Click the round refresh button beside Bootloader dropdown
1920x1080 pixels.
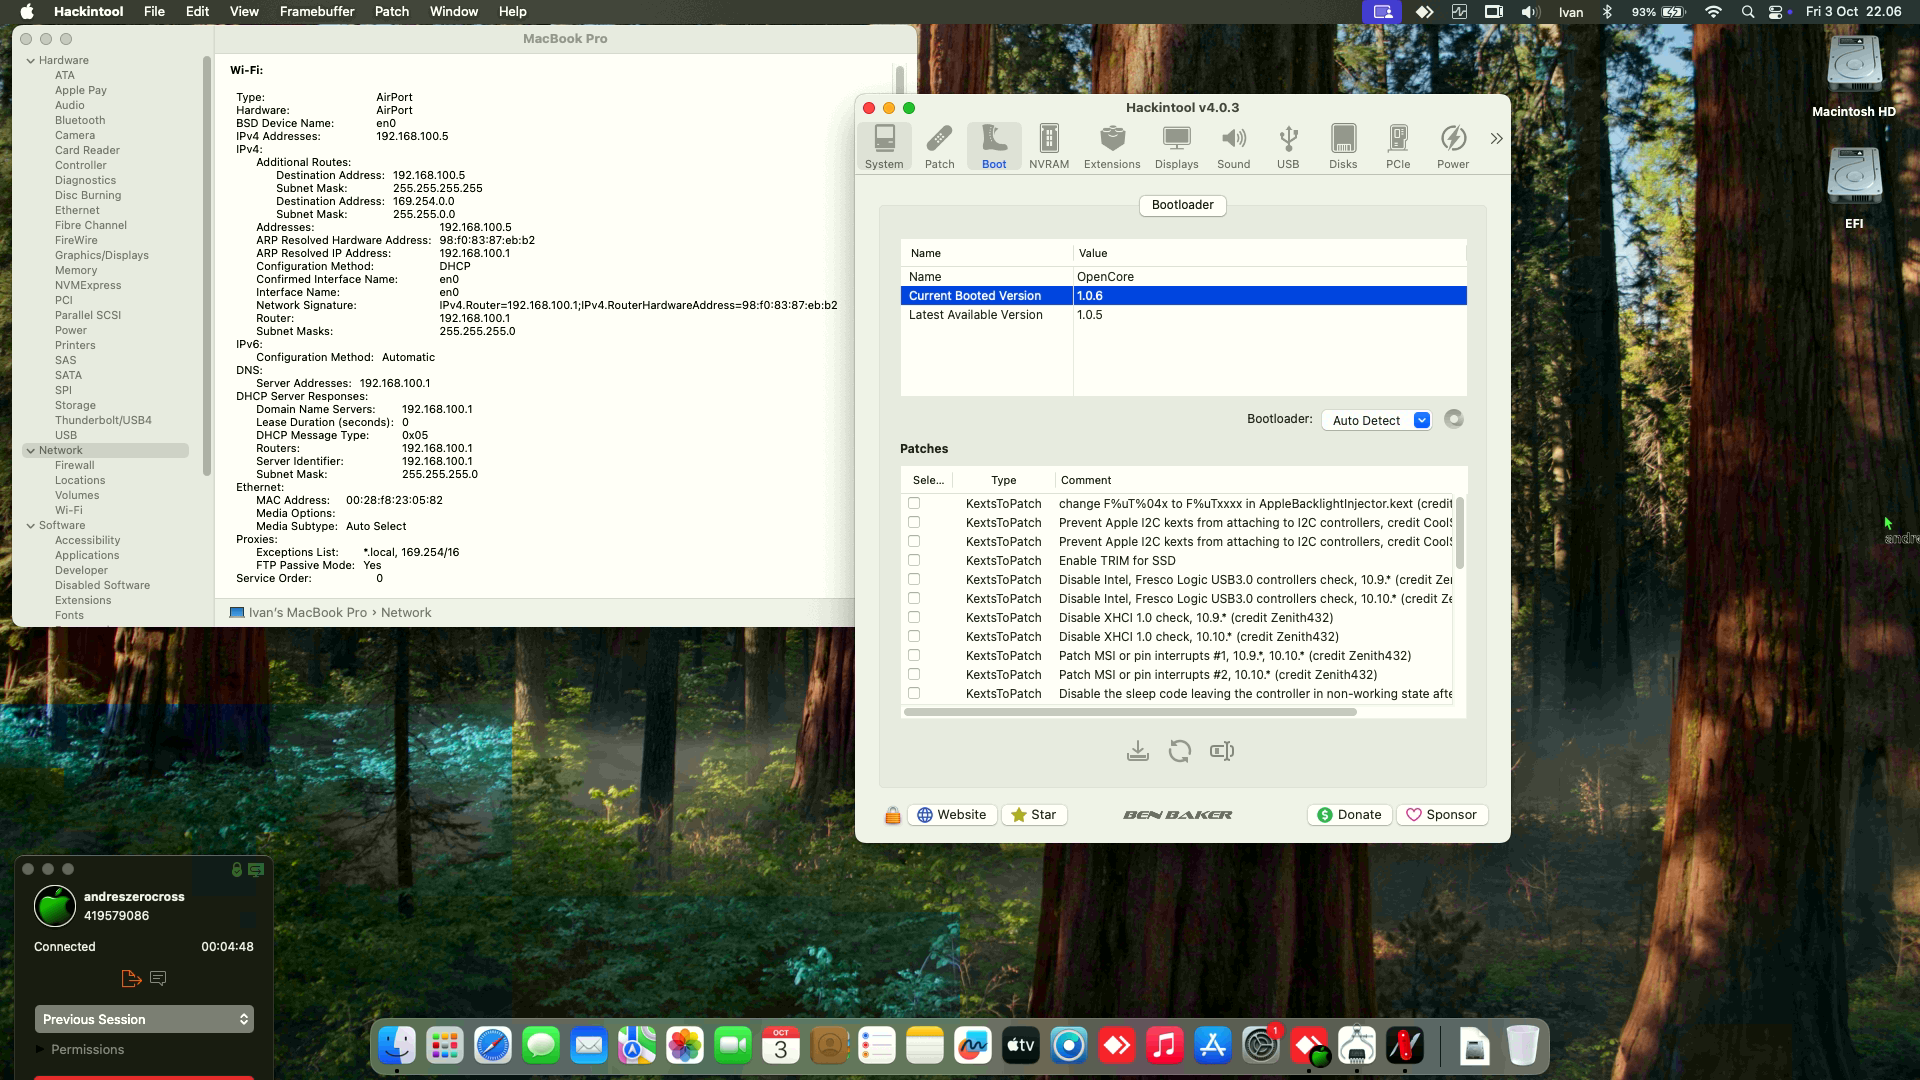1454,419
